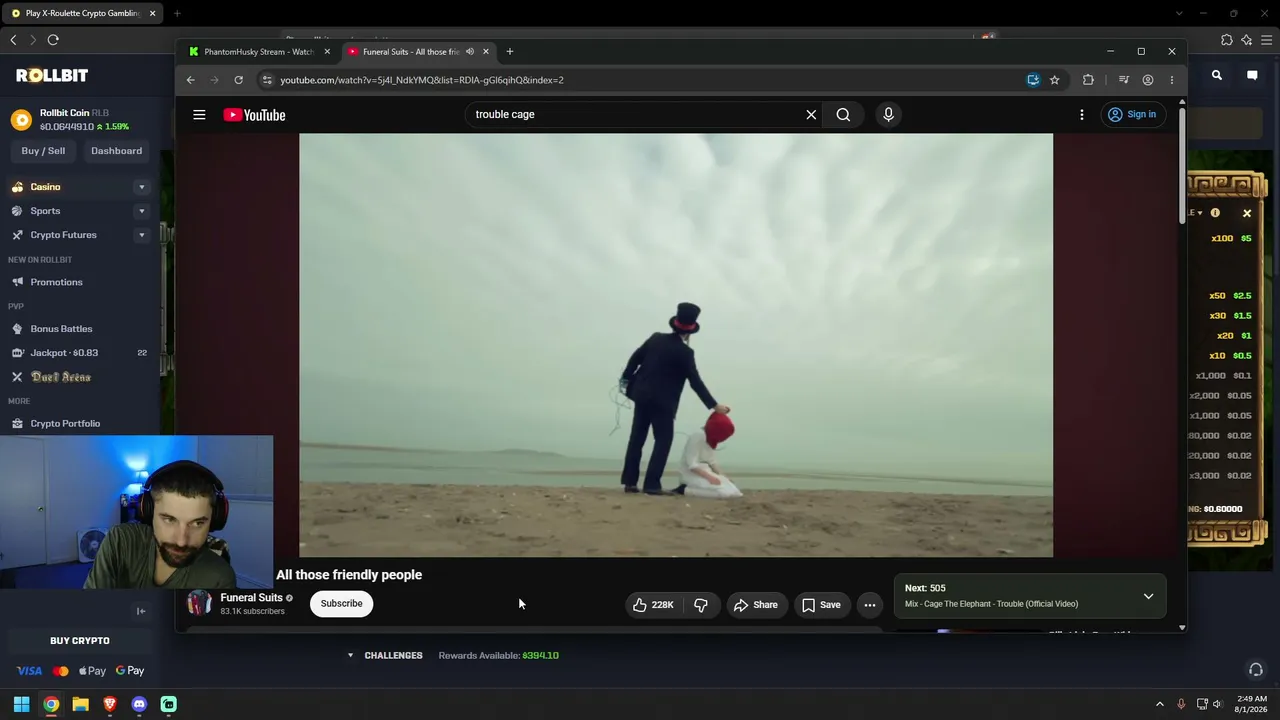1280x720 pixels.
Task: Click the YouTube logo
Action: 254,115
